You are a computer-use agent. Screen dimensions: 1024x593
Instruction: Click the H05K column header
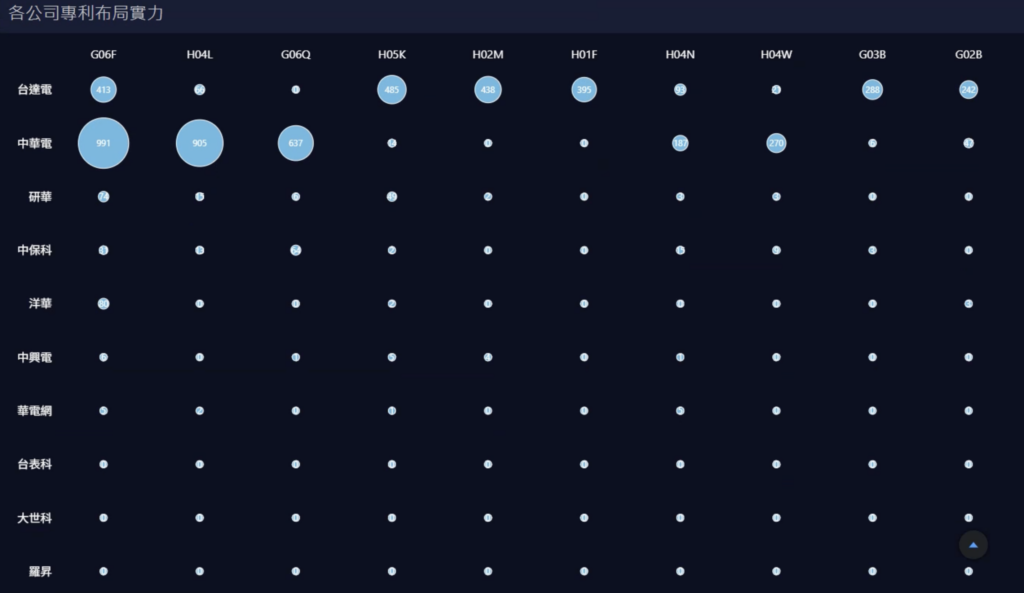pyautogui.click(x=392, y=54)
